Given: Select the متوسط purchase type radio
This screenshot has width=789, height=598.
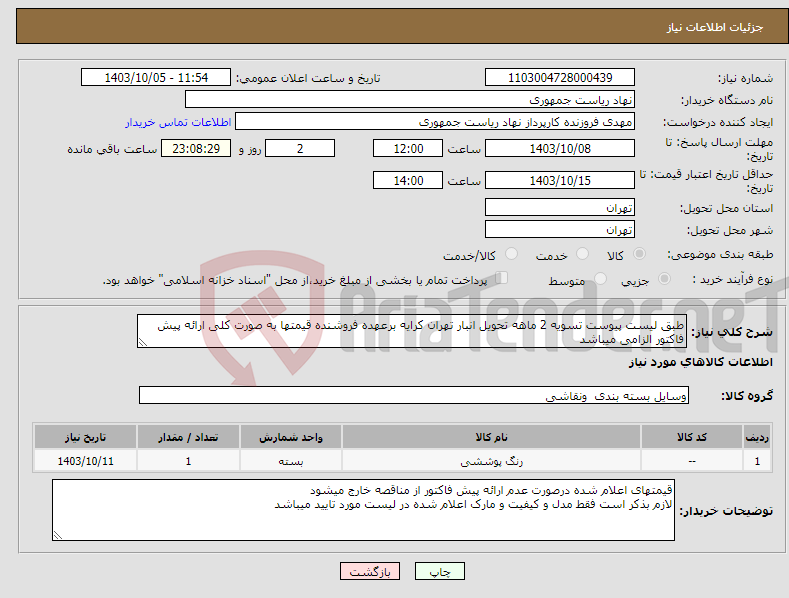Looking at the screenshot, I should click(x=600, y=278).
